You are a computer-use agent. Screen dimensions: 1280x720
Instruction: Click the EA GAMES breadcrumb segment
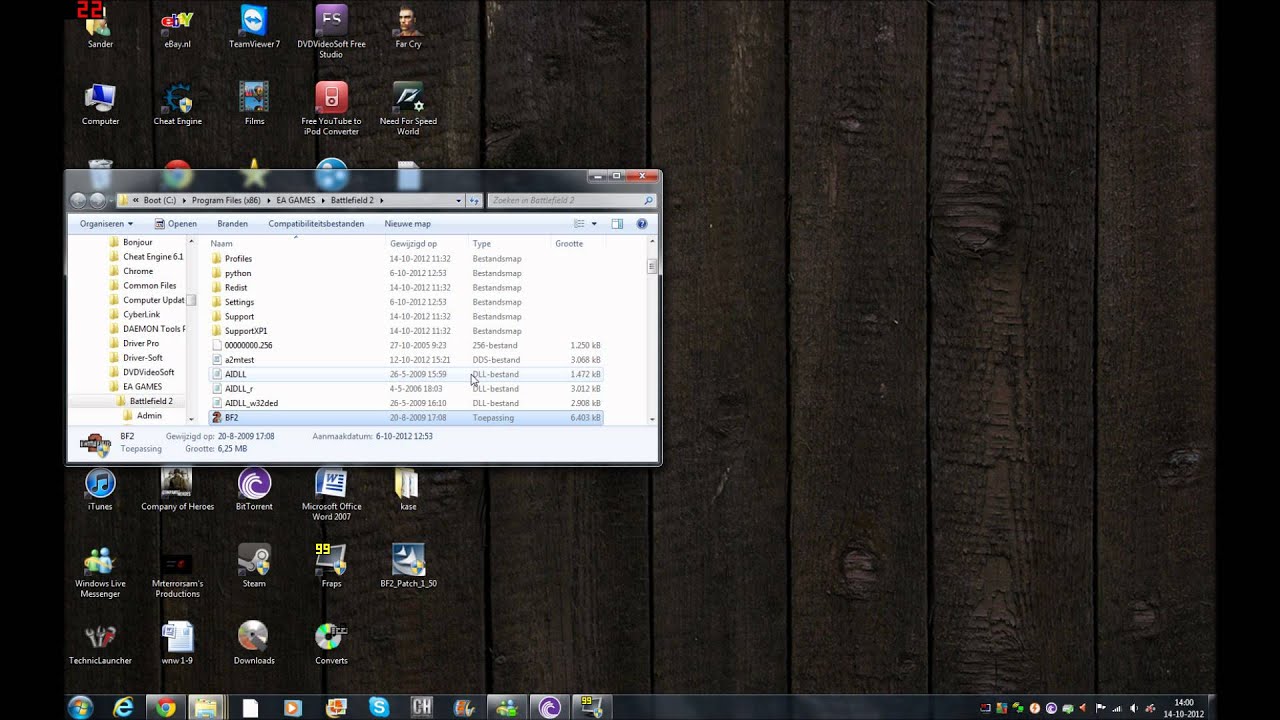click(295, 200)
